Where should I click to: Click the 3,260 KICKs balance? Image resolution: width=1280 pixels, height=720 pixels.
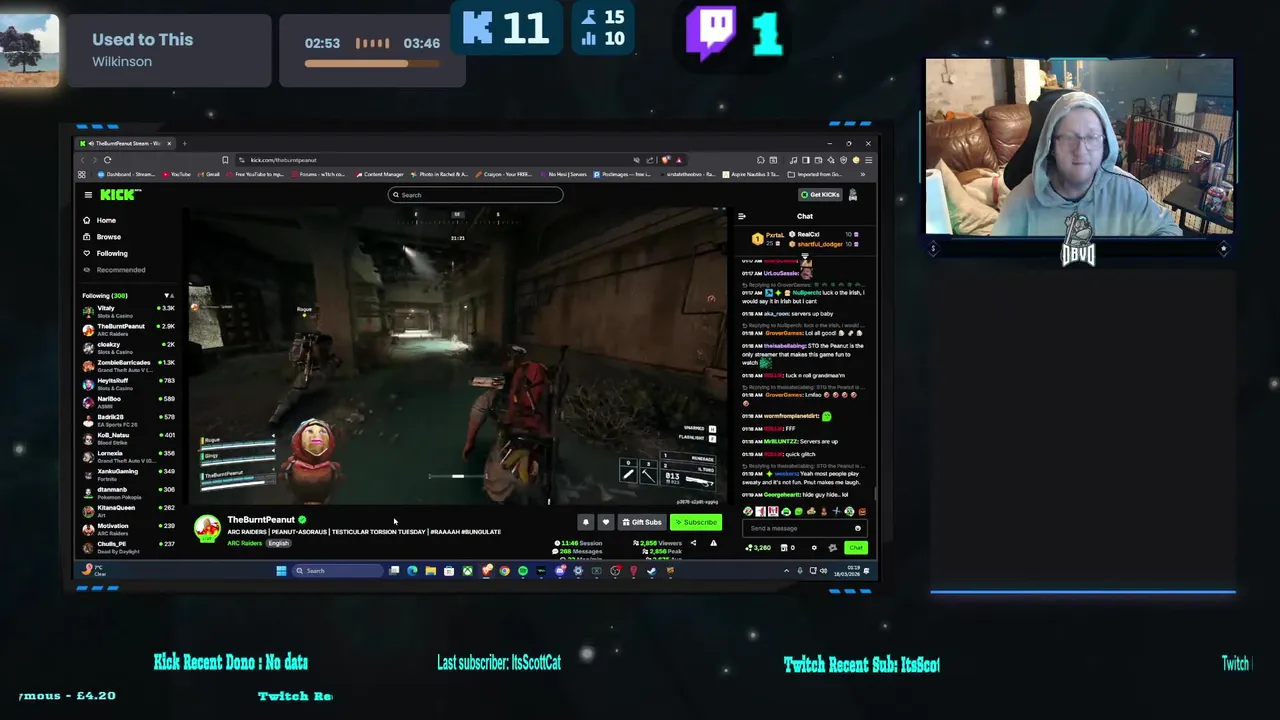point(758,548)
